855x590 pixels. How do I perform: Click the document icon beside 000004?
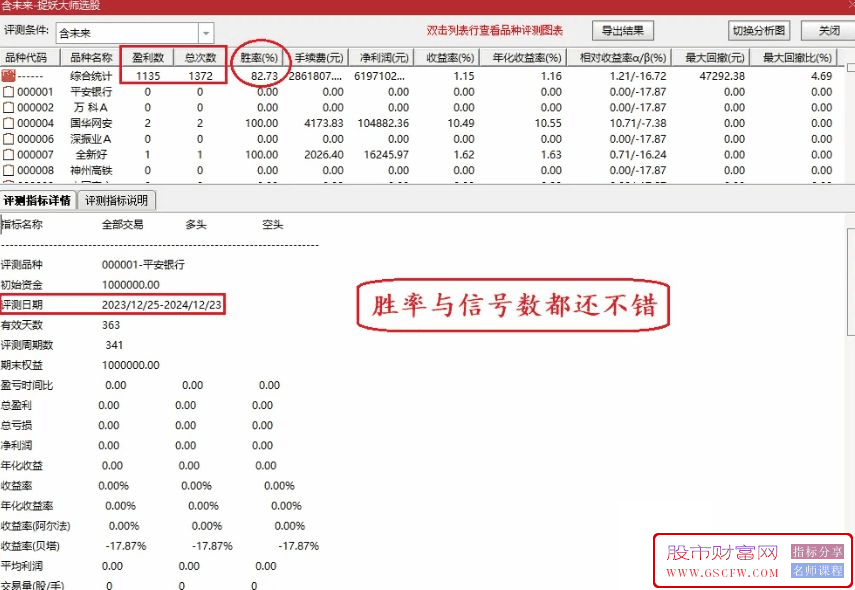pos(8,123)
